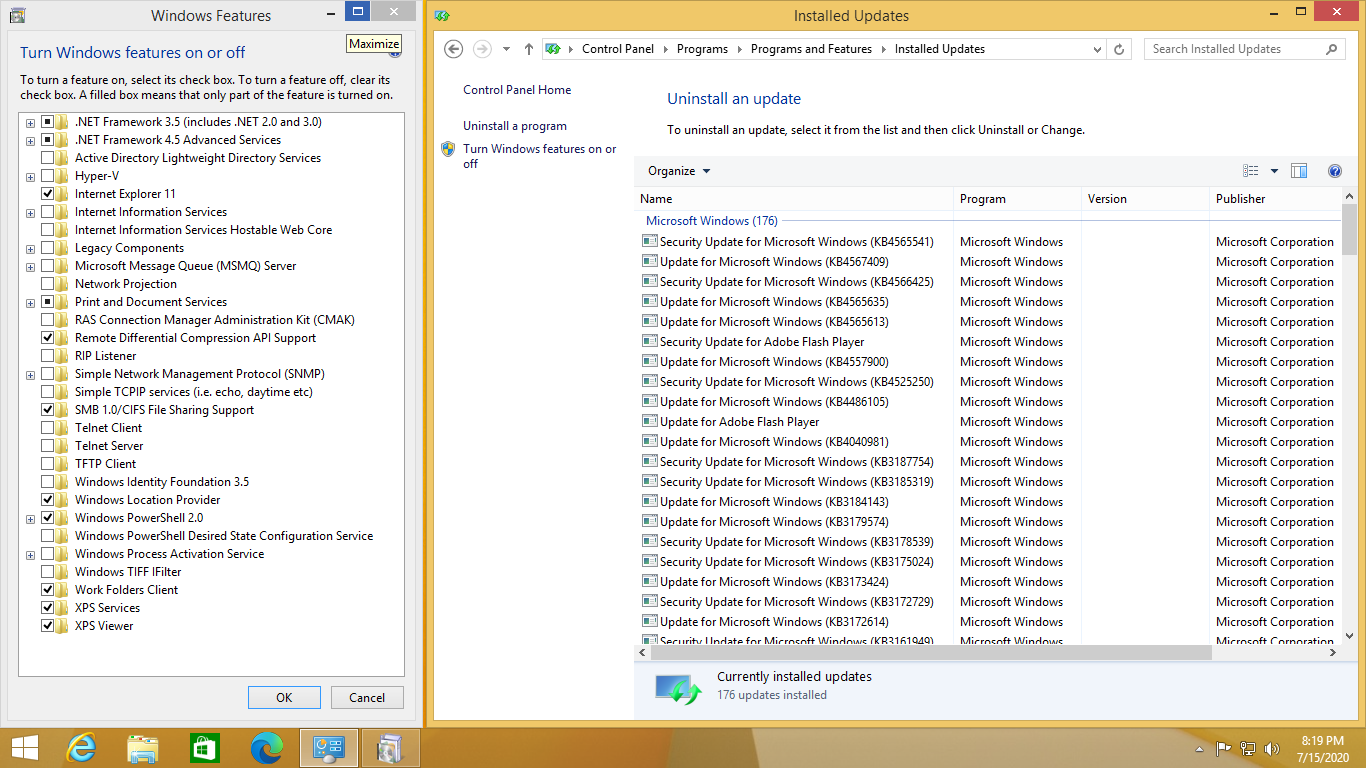1366x768 pixels.
Task: Expand Print and Document Services
Action: click(31, 303)
